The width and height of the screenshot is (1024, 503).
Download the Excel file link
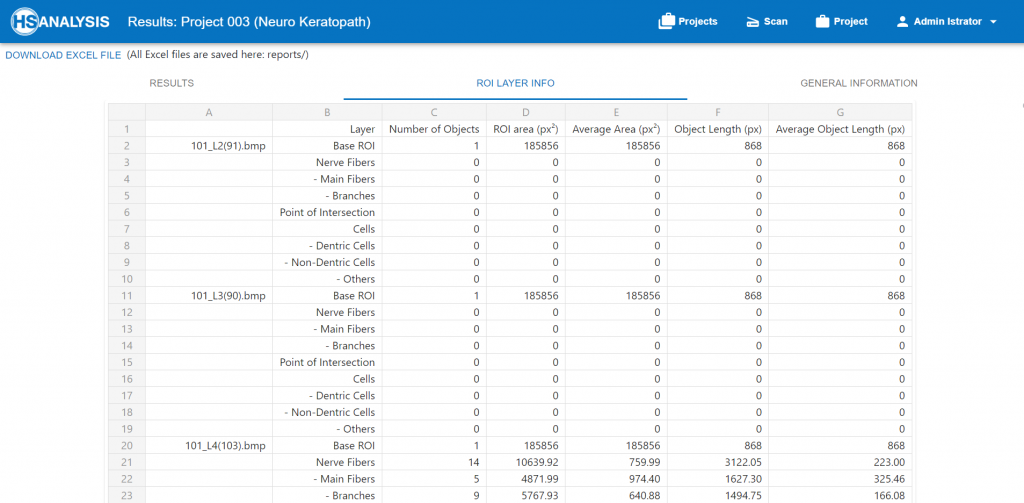tap(63, 55)
